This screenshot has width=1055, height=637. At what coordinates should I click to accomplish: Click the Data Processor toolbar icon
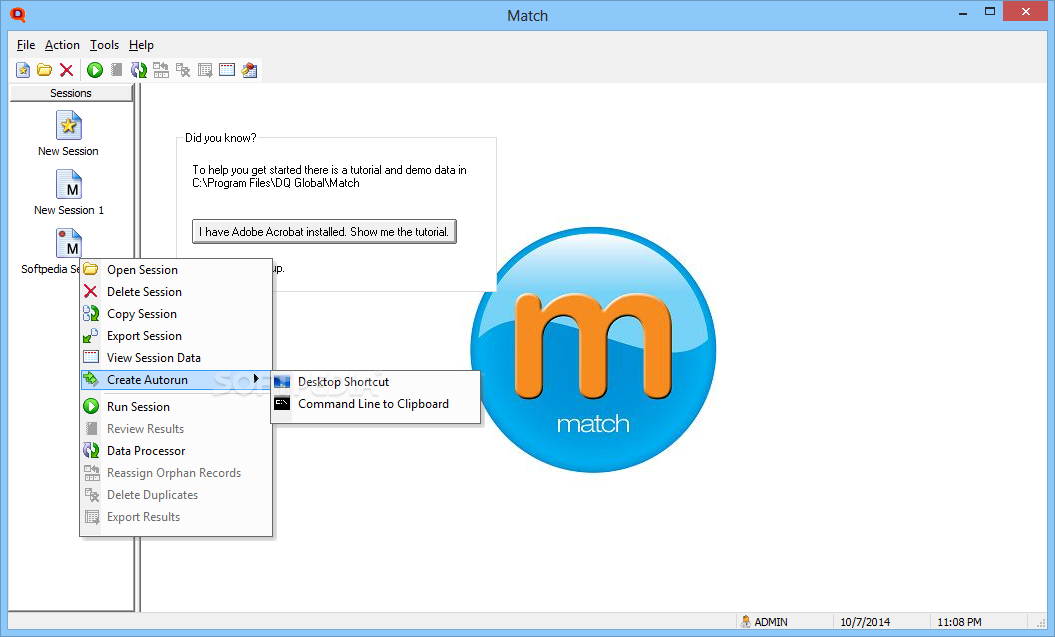click(x=139, y=70)
